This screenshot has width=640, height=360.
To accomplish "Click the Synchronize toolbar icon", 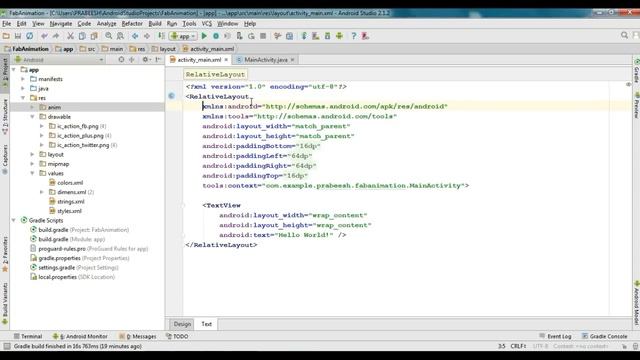I will click(x=29, y=36).
